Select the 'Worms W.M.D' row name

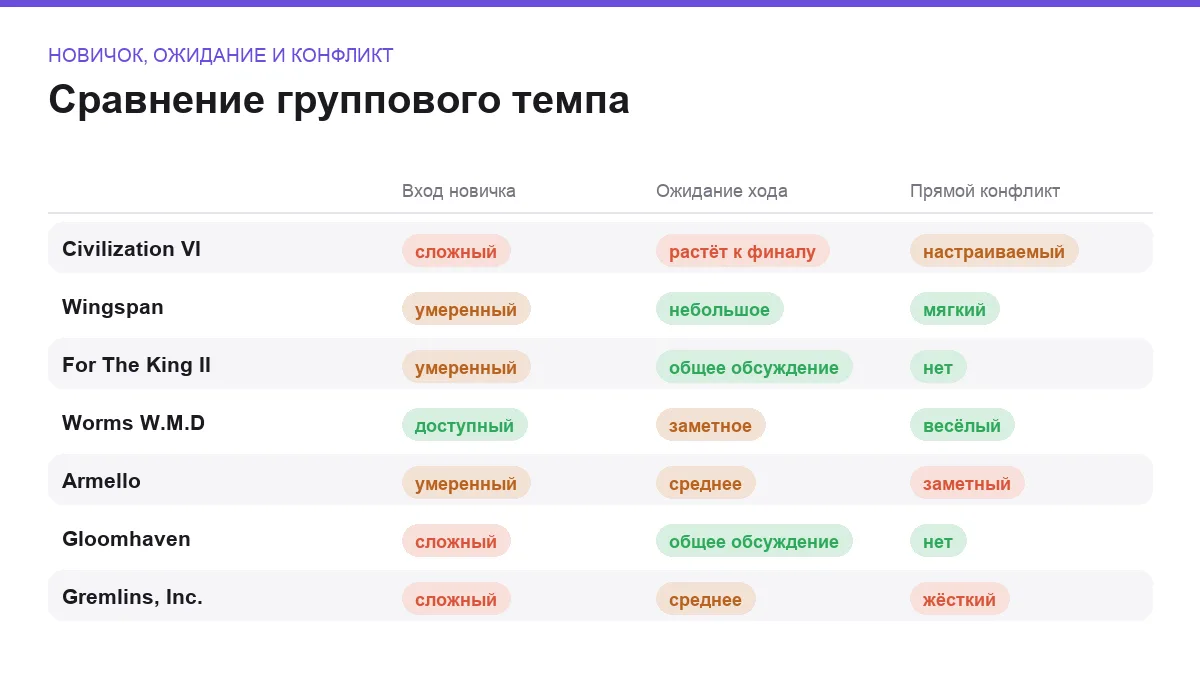tap(133, 423)
